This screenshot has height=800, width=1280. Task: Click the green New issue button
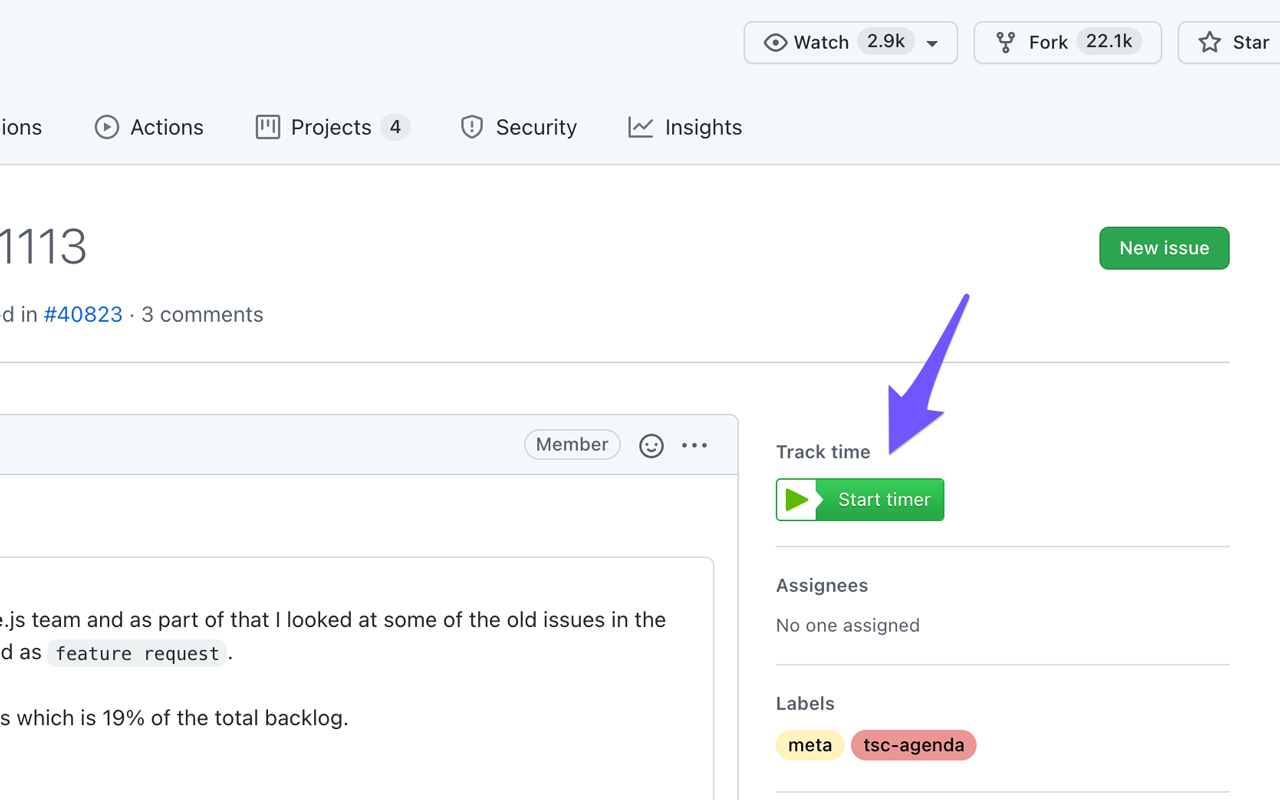click(x=1164, y=248)
